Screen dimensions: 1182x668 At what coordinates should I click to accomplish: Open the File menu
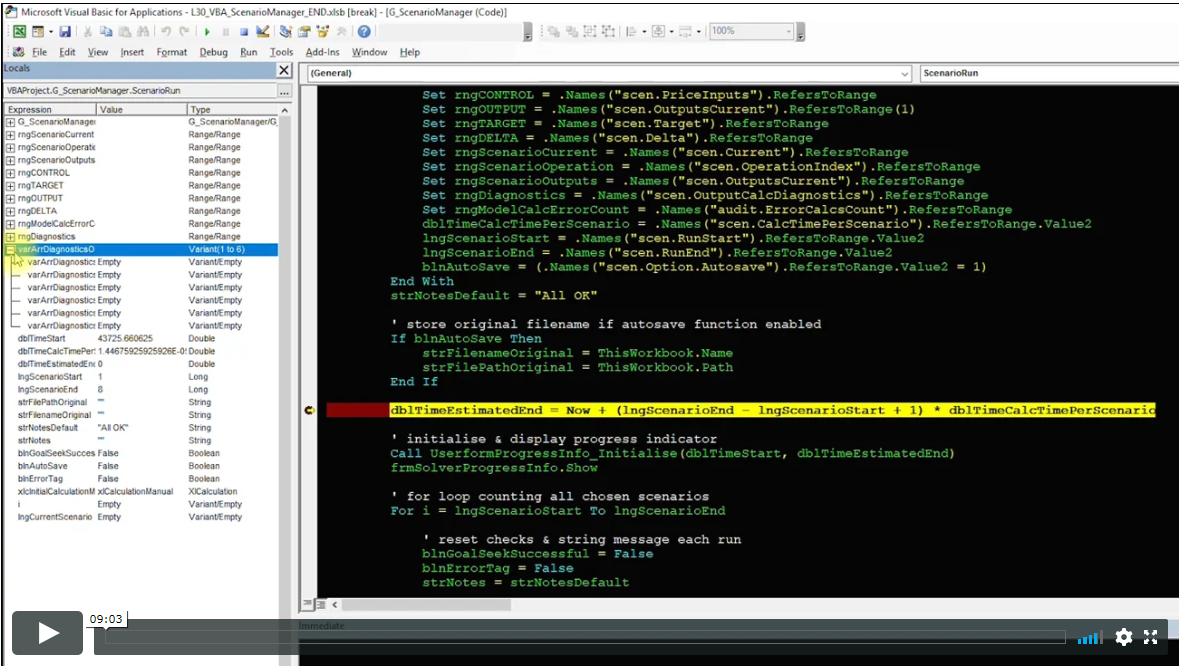point(39,52)
